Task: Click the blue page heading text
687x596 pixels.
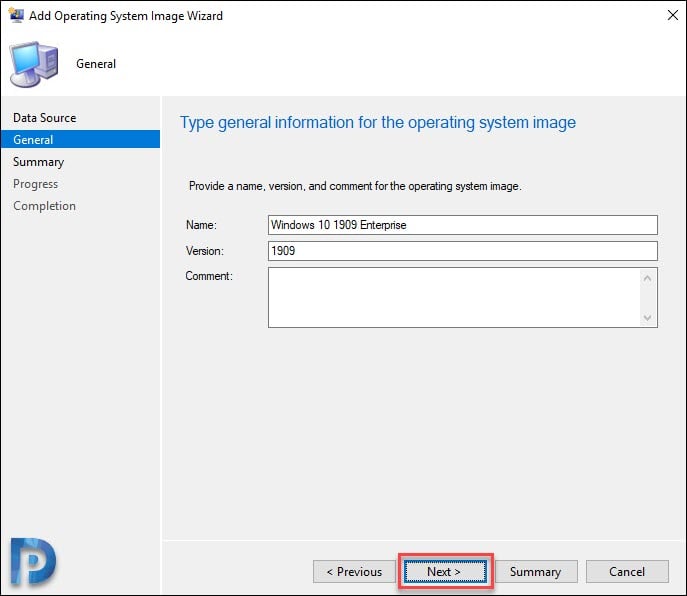Action: pos(378,123)
